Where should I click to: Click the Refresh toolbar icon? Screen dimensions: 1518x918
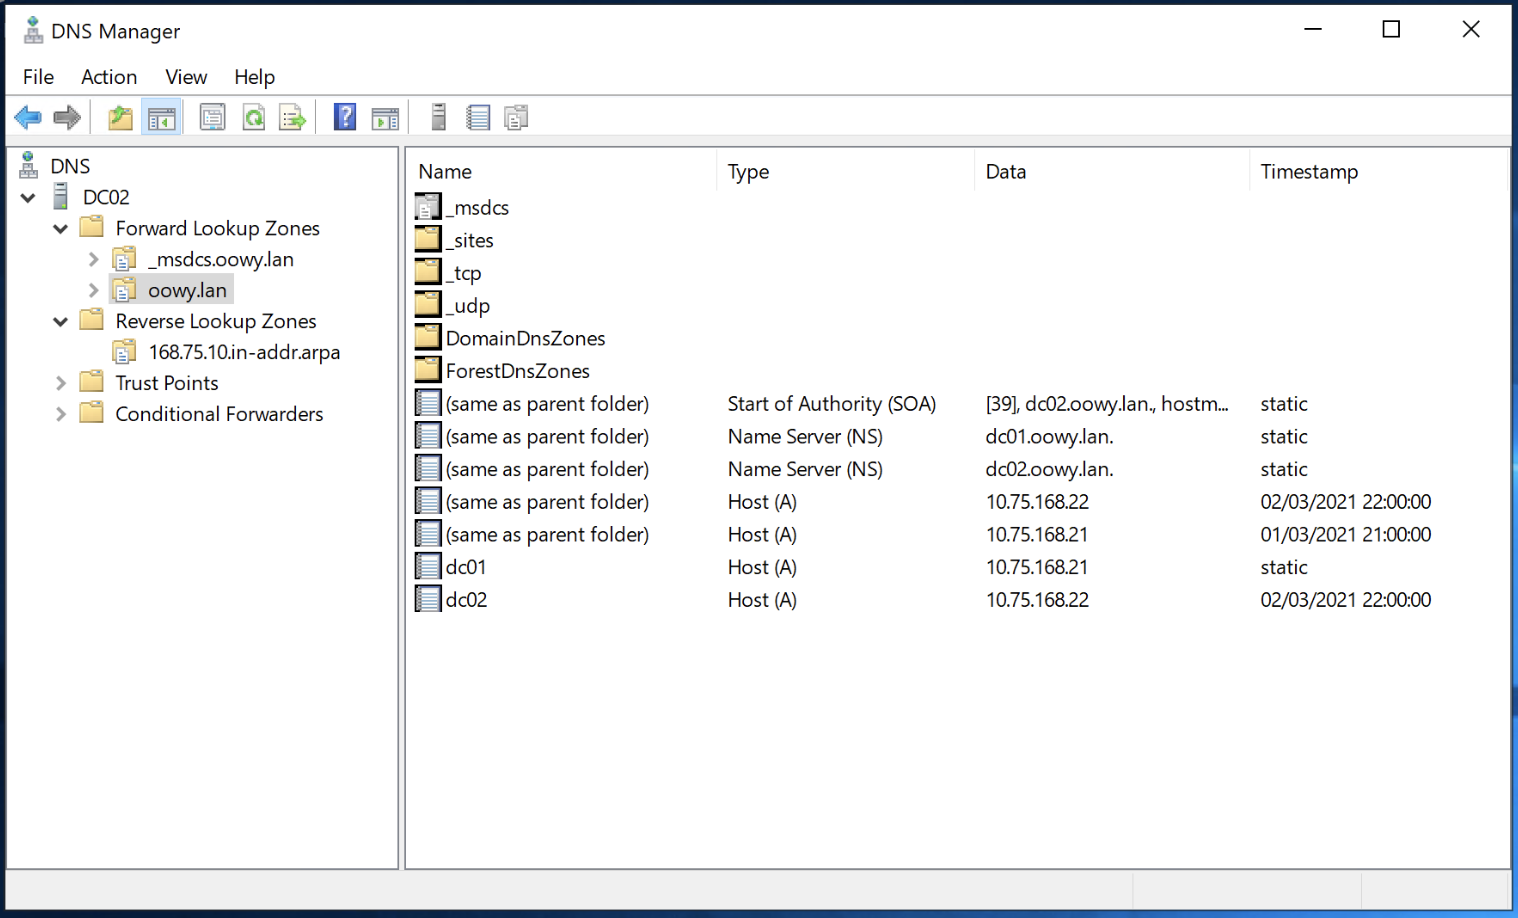click(254, 118)
